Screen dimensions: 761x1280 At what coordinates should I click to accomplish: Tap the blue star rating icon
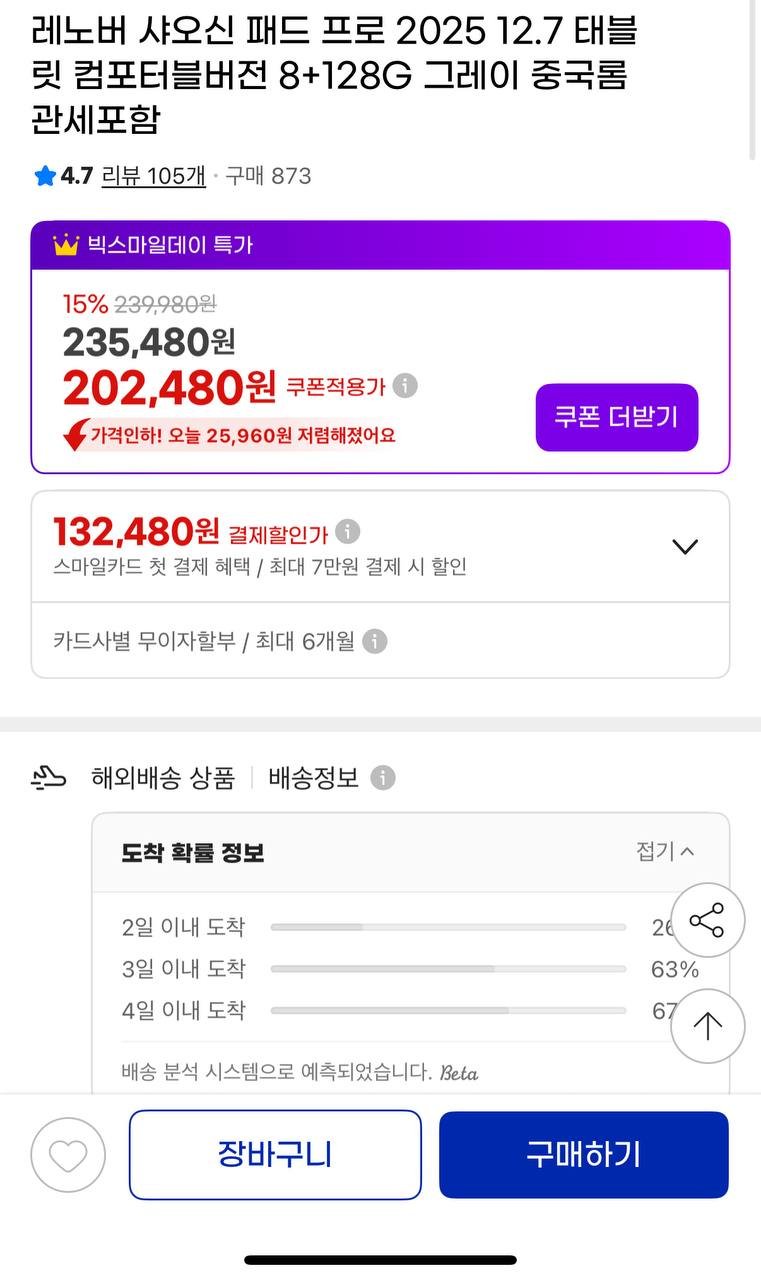coord(45,177)
